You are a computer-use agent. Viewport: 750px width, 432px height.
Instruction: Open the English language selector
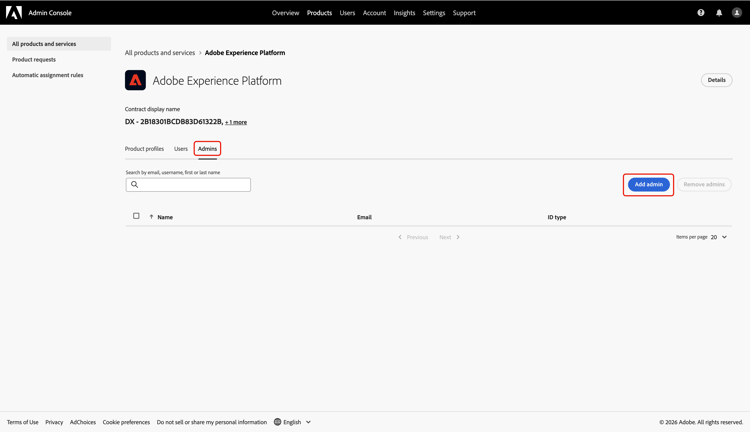(292, 422)
